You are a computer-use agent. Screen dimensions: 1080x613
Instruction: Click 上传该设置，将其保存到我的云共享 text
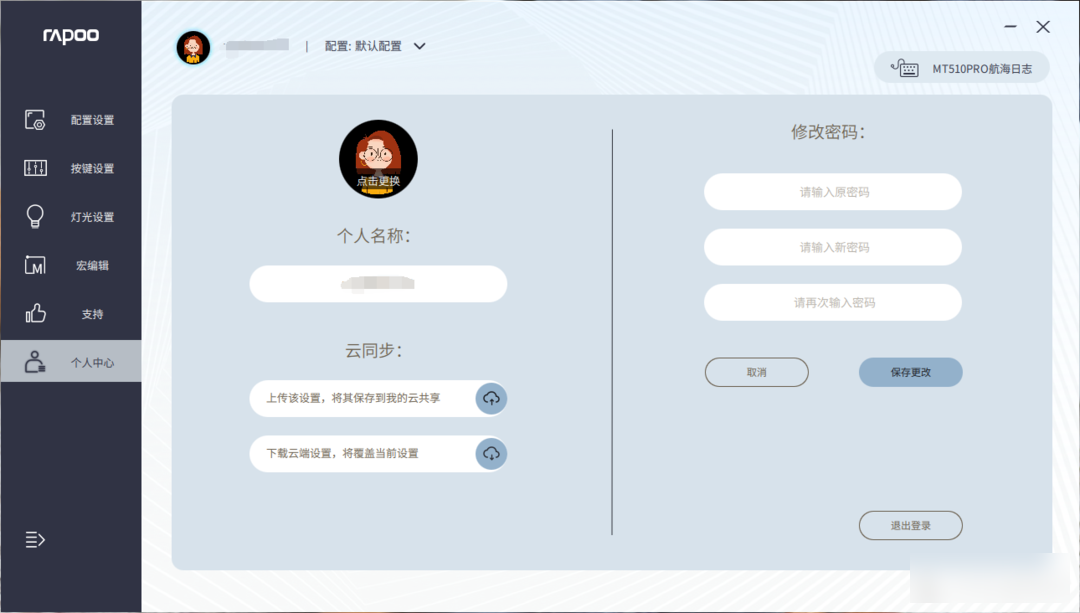pos(353,398)
